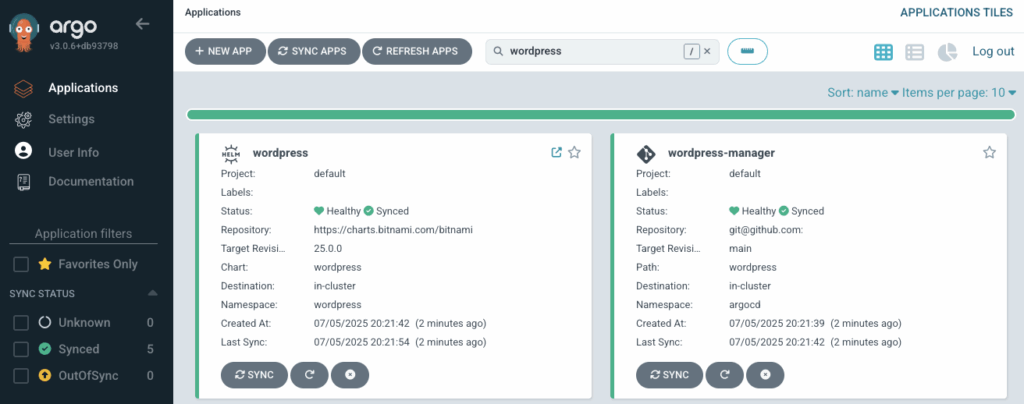Switch to list view
Screen dimensions: 1024x404
[915, 52]
